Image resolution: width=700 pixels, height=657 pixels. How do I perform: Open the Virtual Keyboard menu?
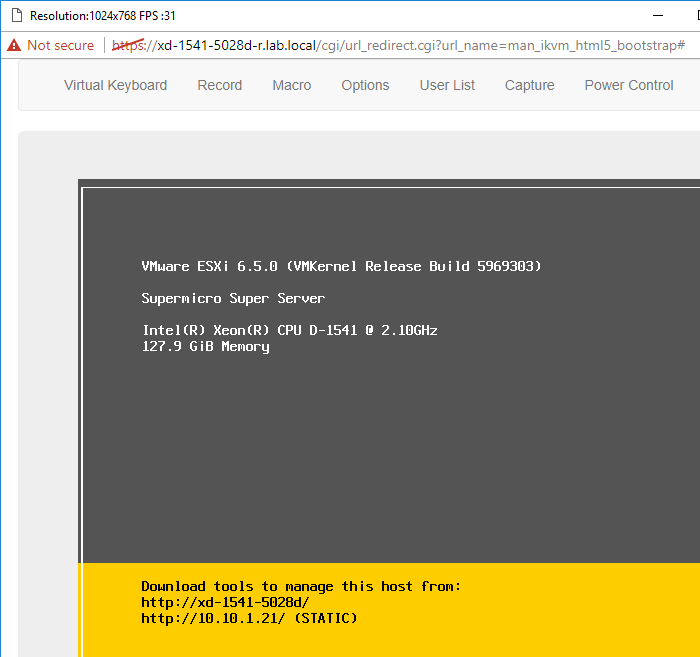click(116, 85)
